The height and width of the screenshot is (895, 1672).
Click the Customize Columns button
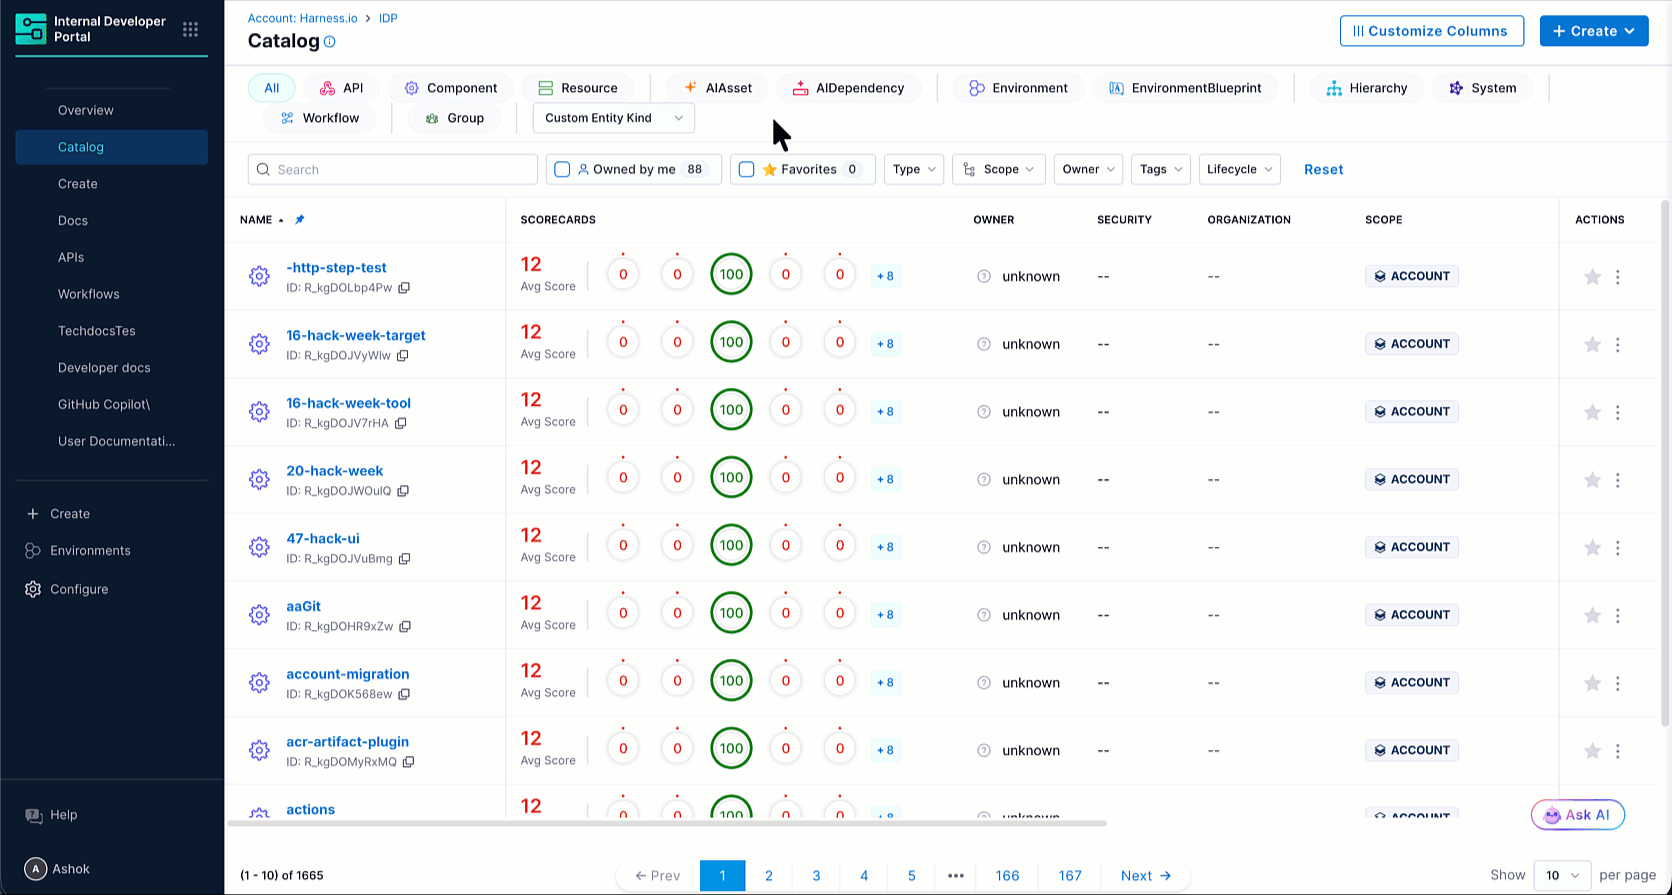click(1431, 31)
